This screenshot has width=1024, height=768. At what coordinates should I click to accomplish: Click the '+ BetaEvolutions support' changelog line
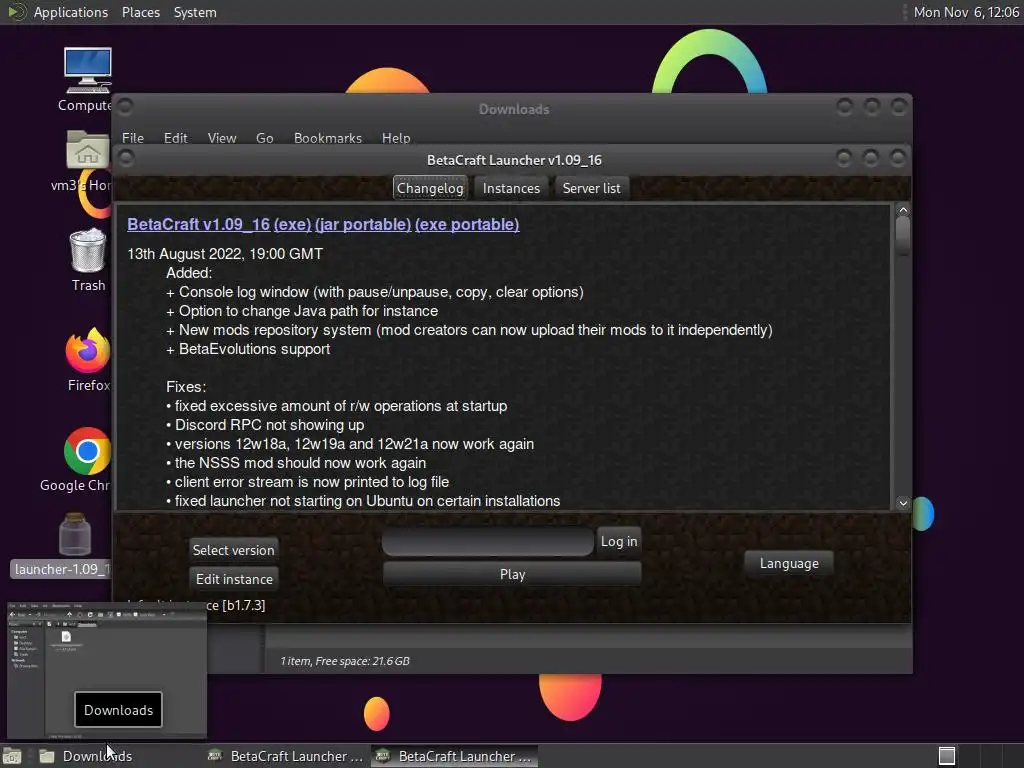click(248, 349)
